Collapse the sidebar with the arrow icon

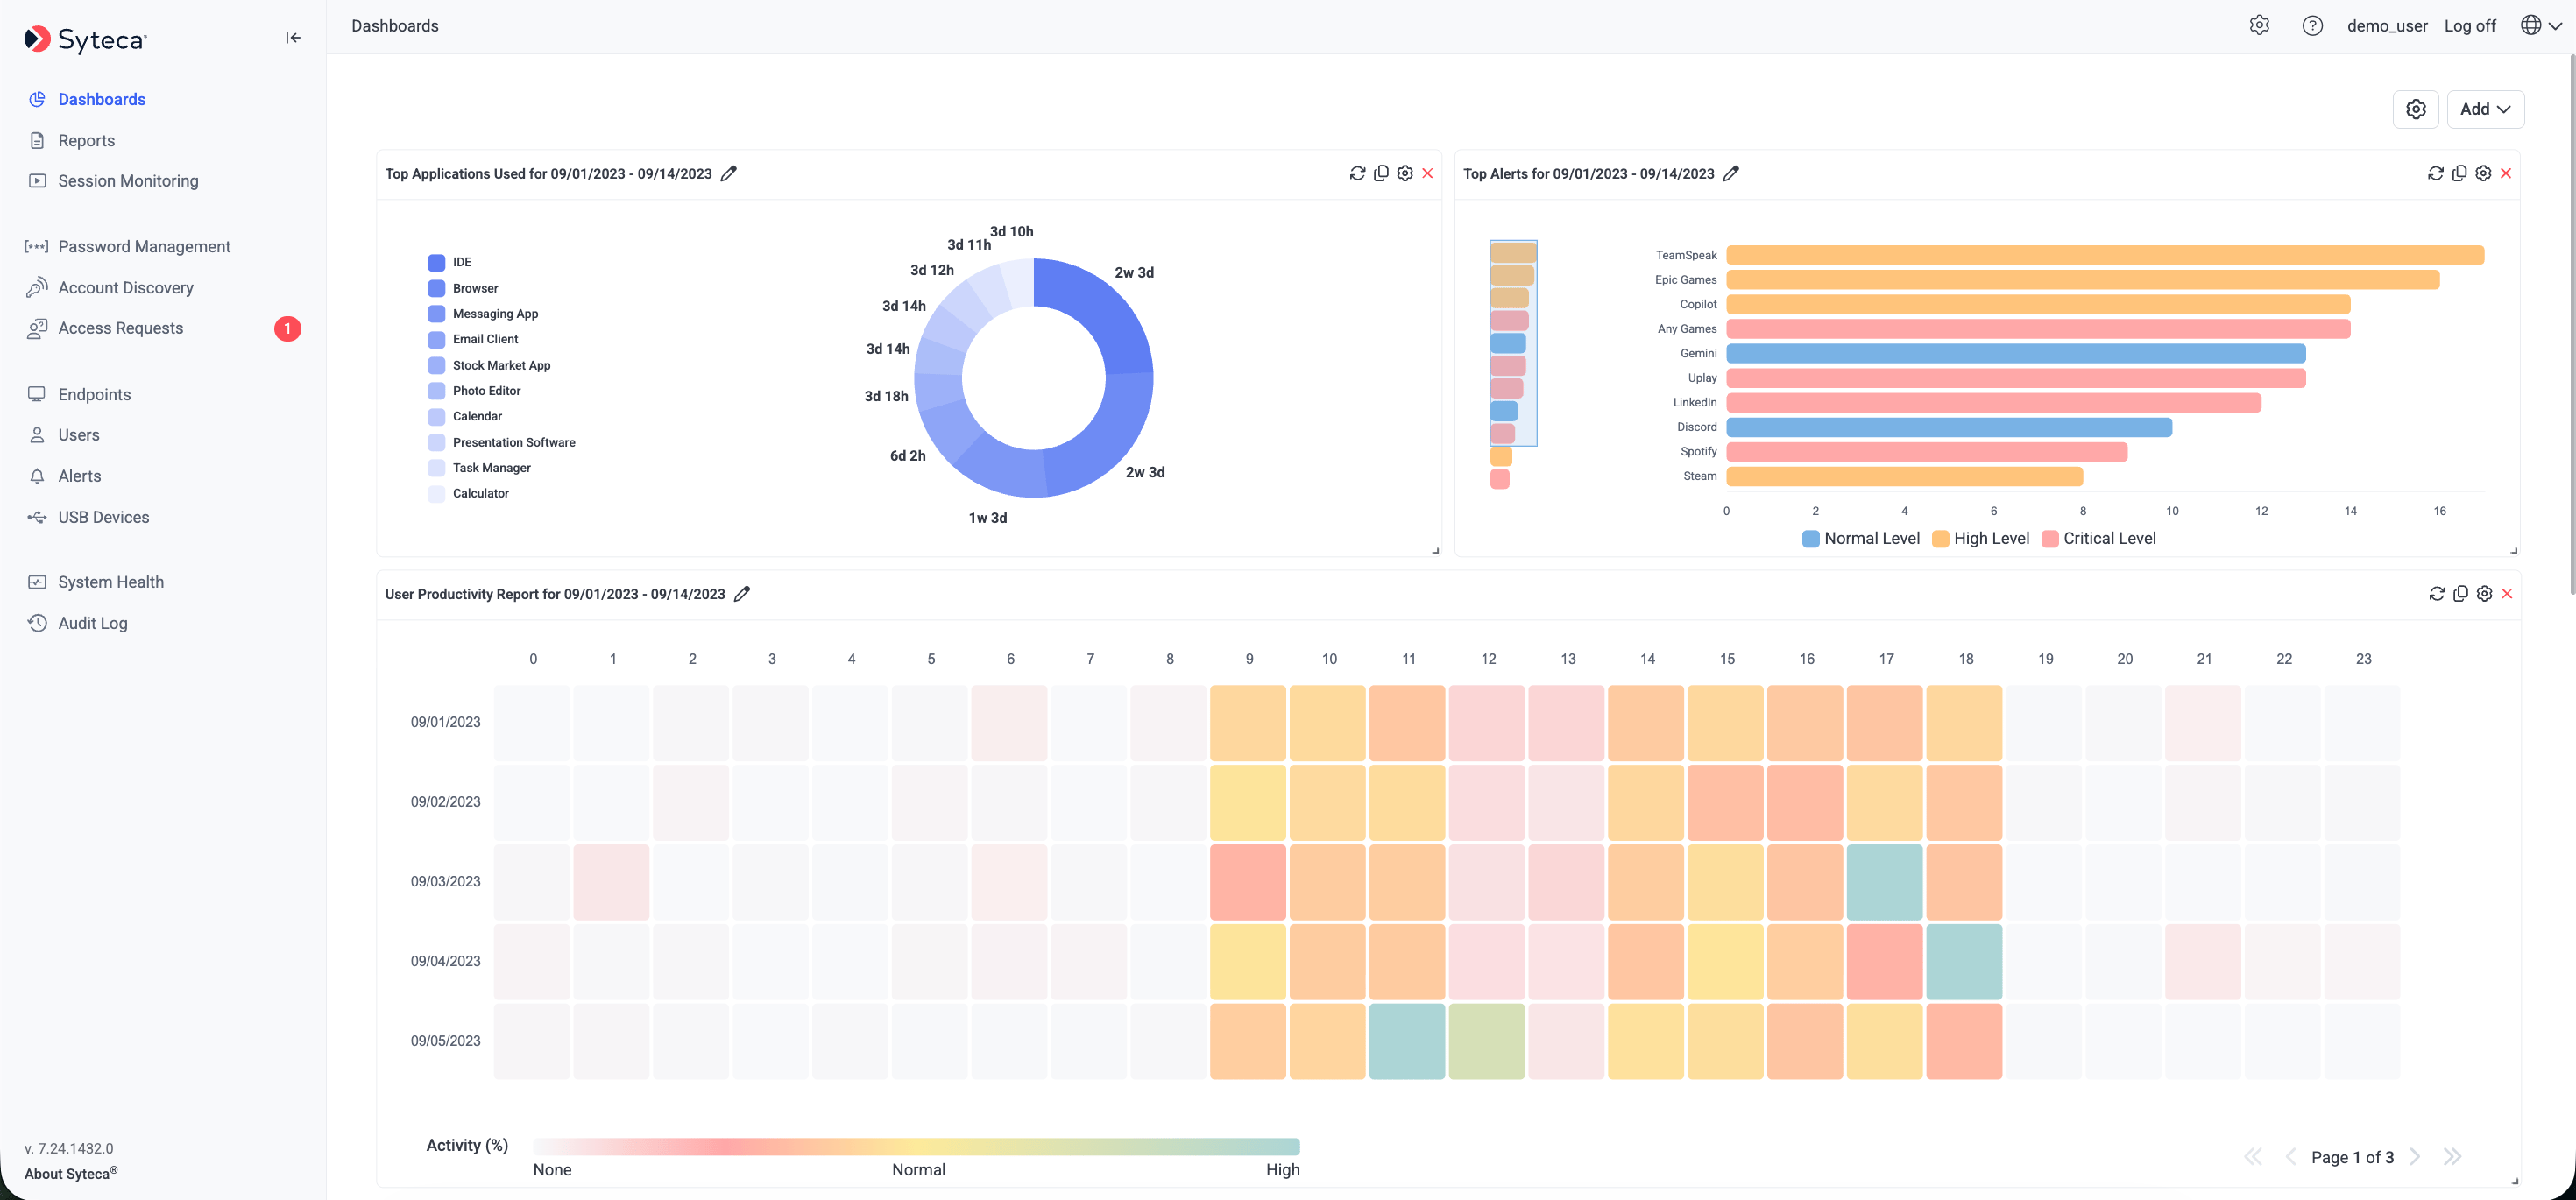292,38
